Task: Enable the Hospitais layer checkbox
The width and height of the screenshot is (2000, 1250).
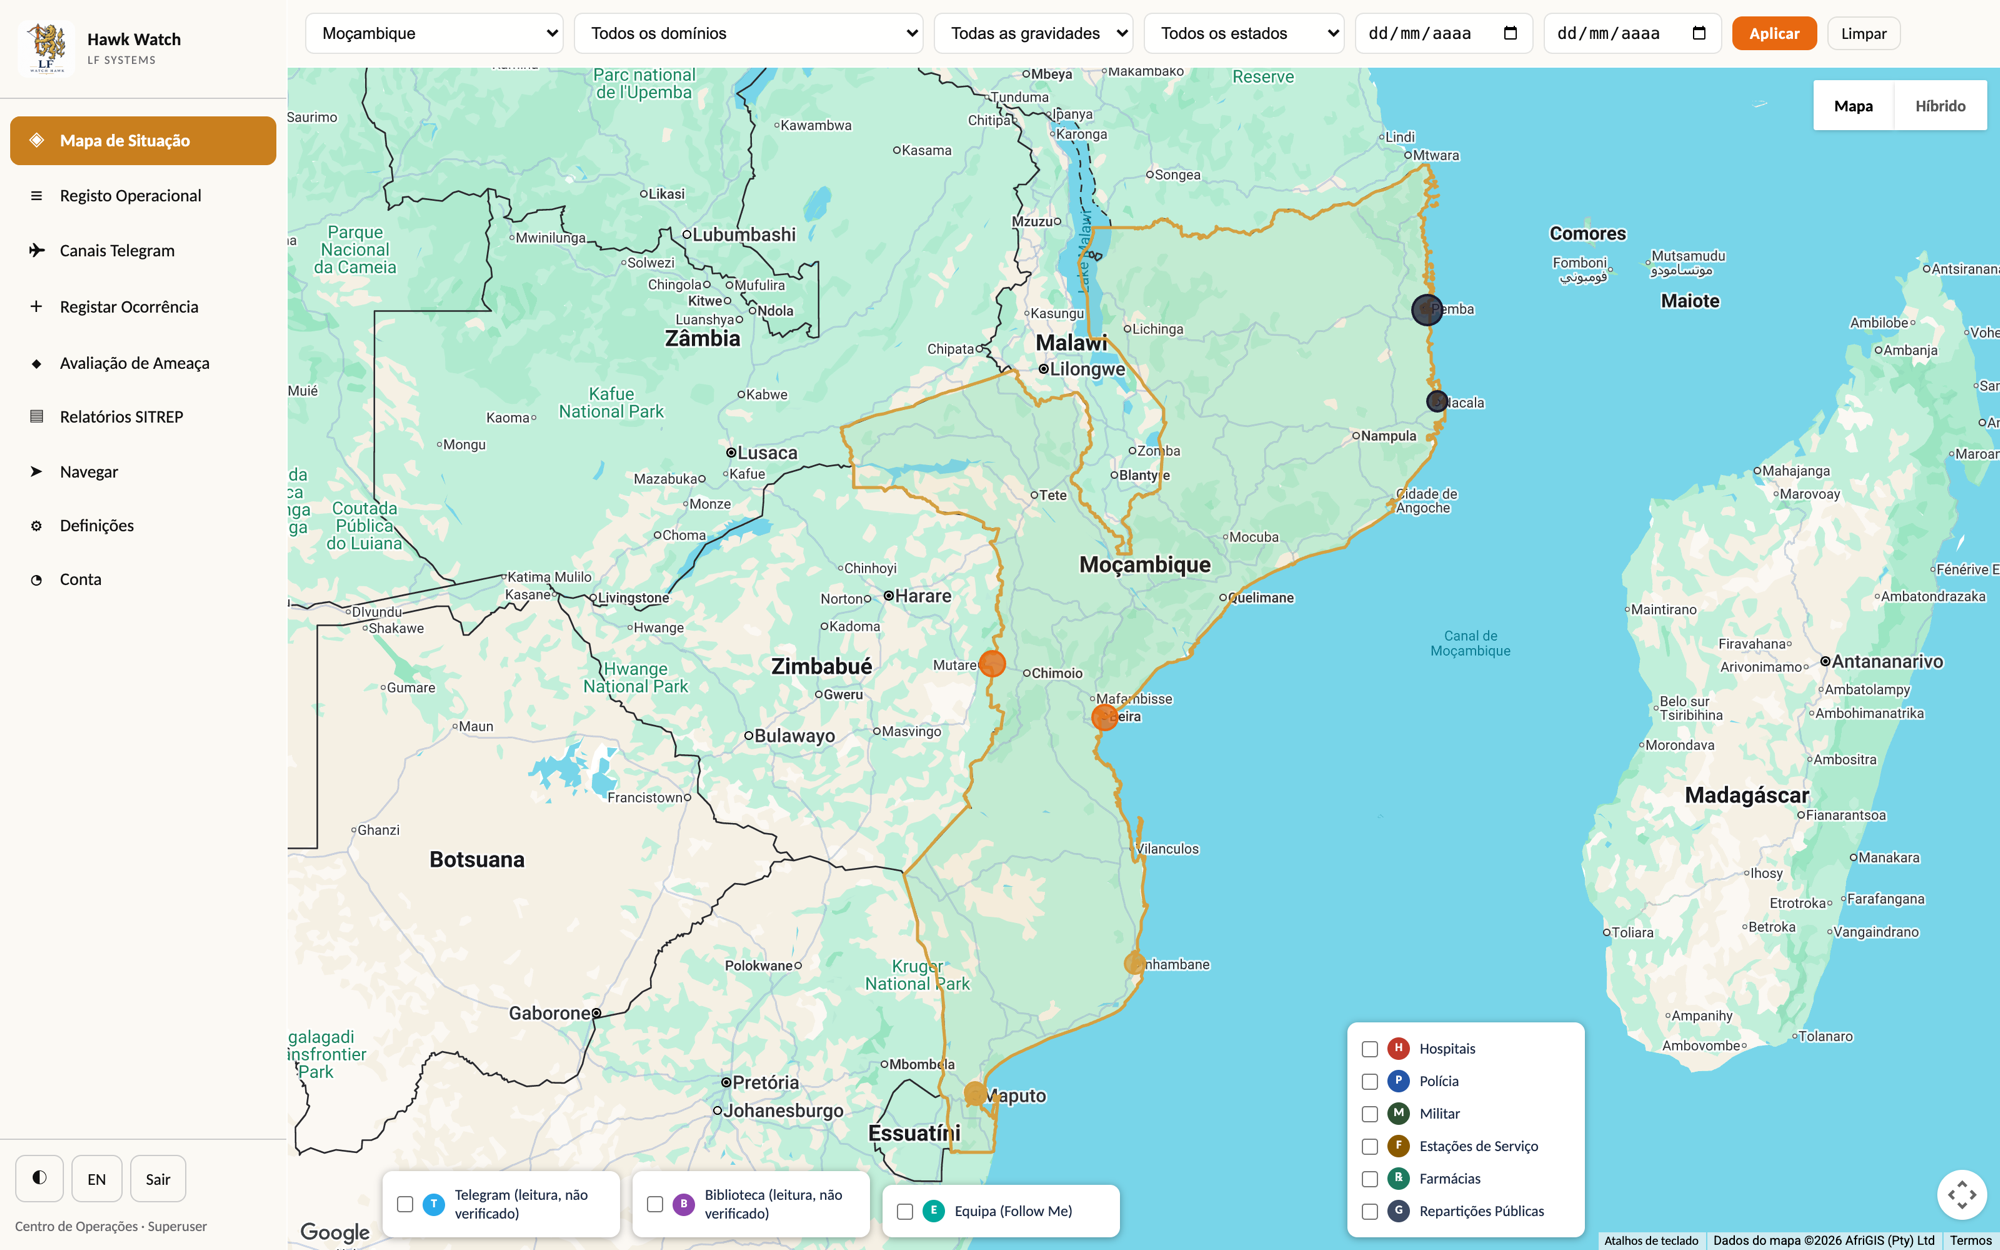Action: tap(1370, 1049)
